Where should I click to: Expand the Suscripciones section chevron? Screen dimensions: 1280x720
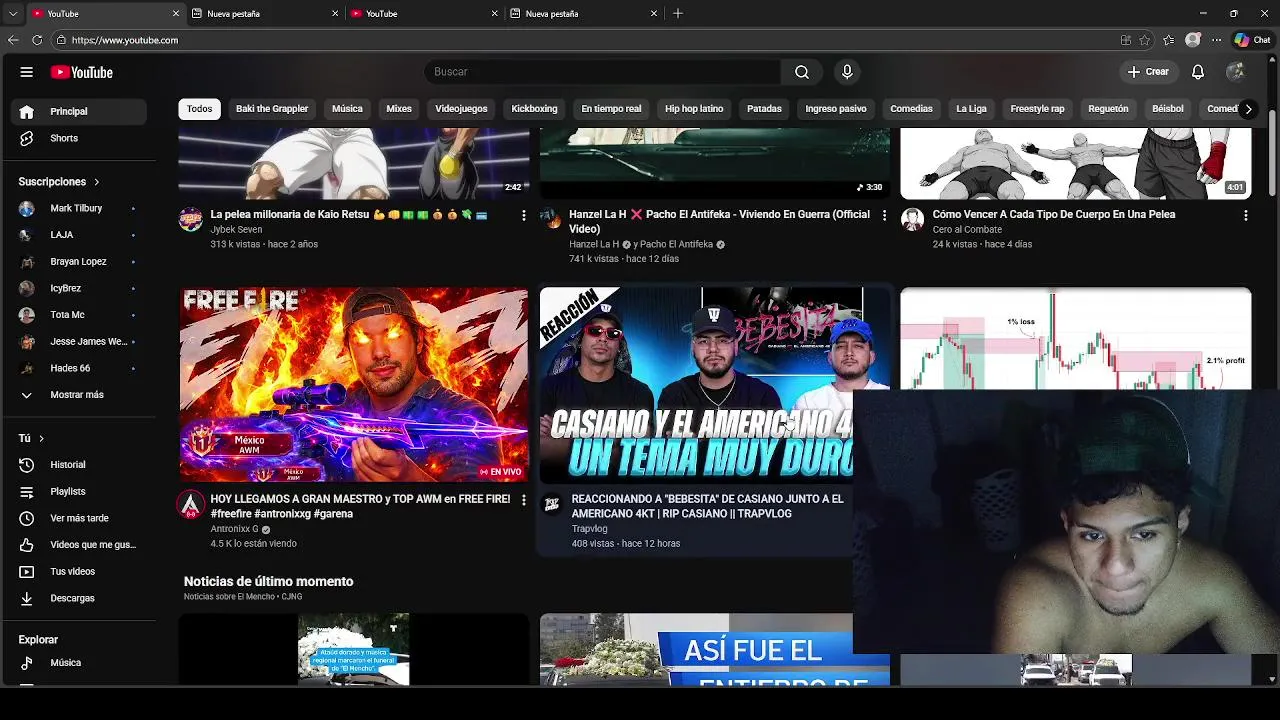click(x=97, y=182)
